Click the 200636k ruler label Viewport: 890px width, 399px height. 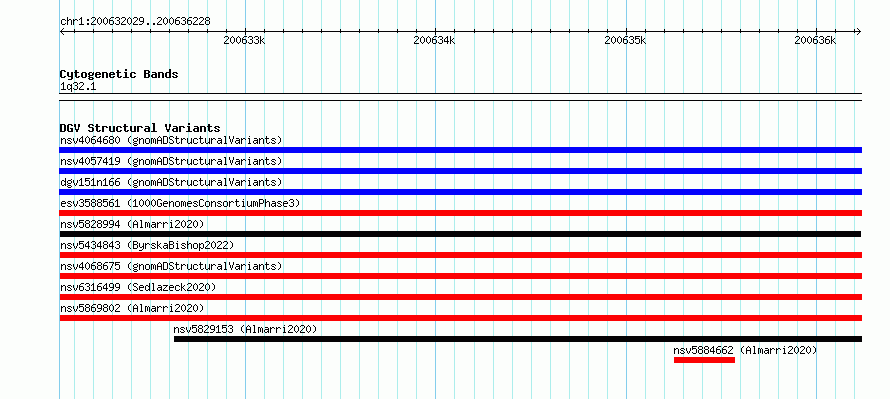[x=815, y=41]
